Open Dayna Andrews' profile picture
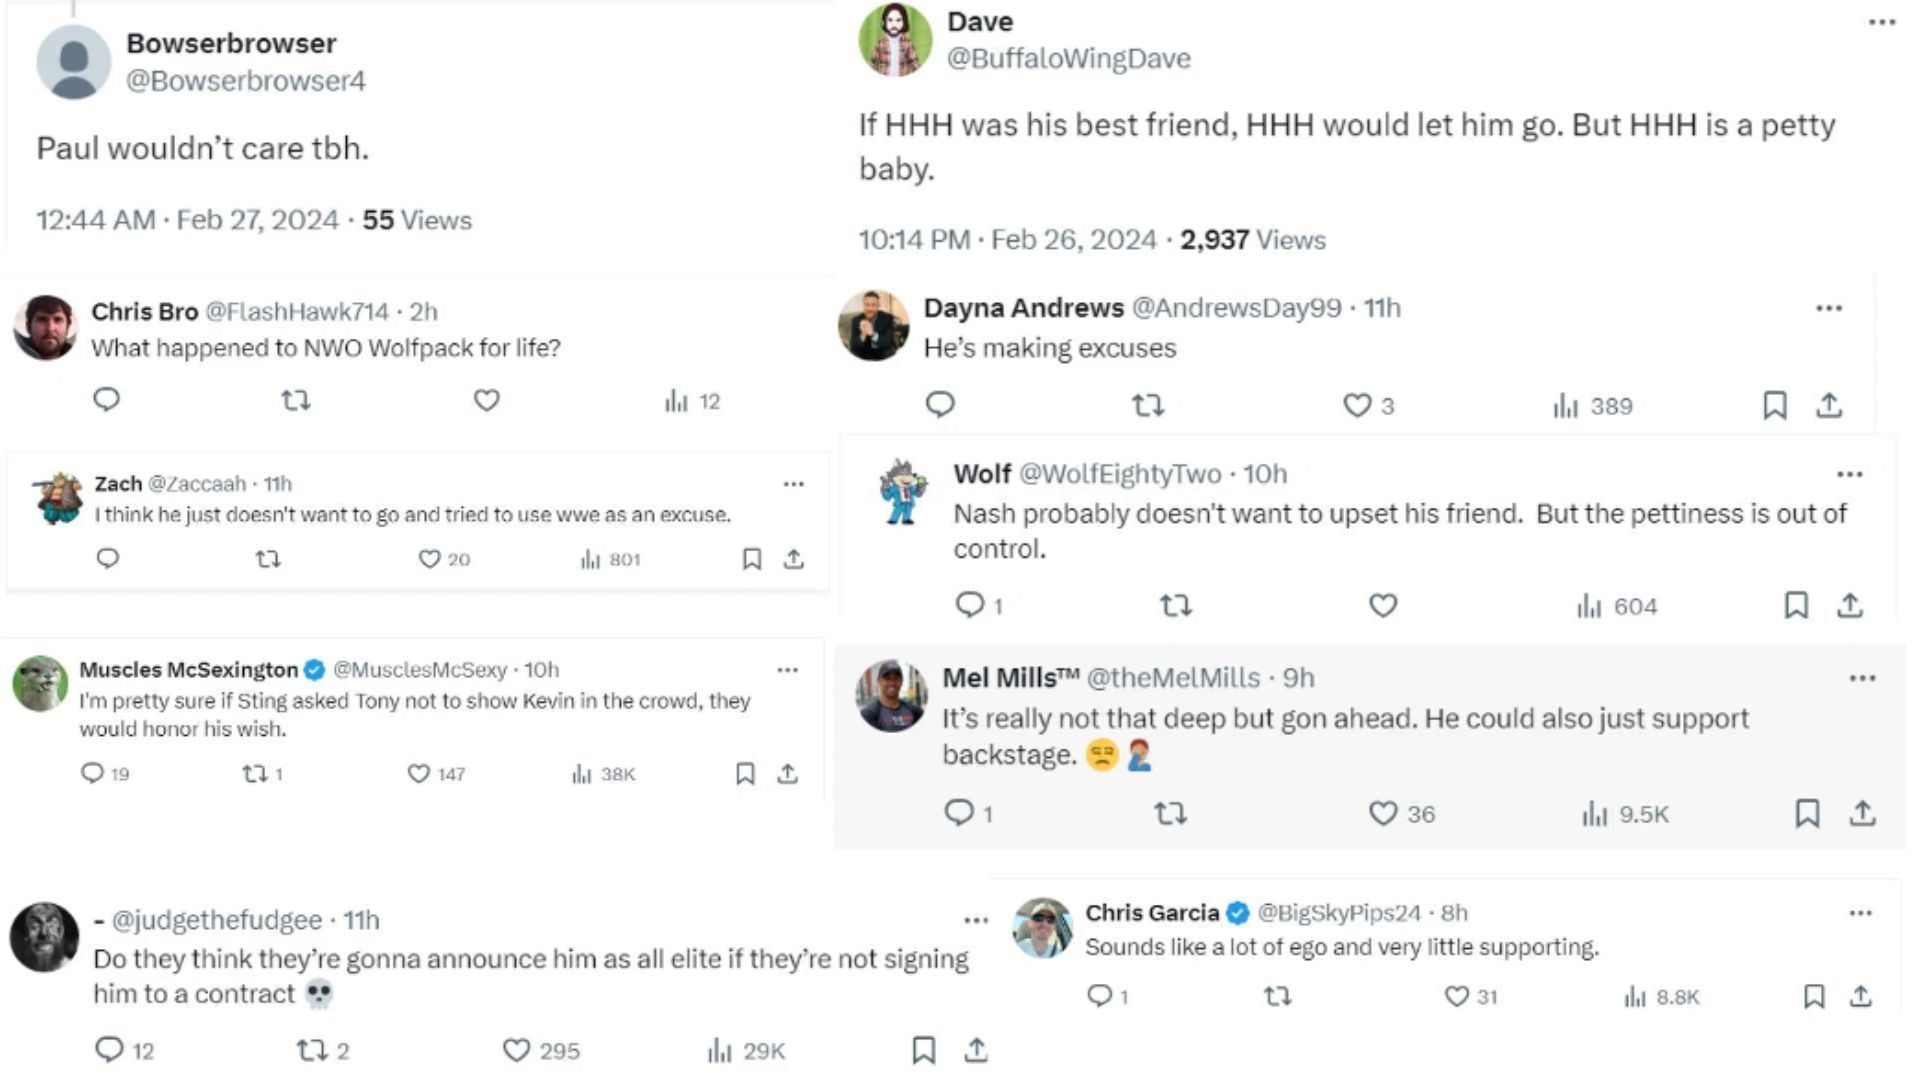The width and height of the screenshot is (1920, 1080). pos(873,325)
